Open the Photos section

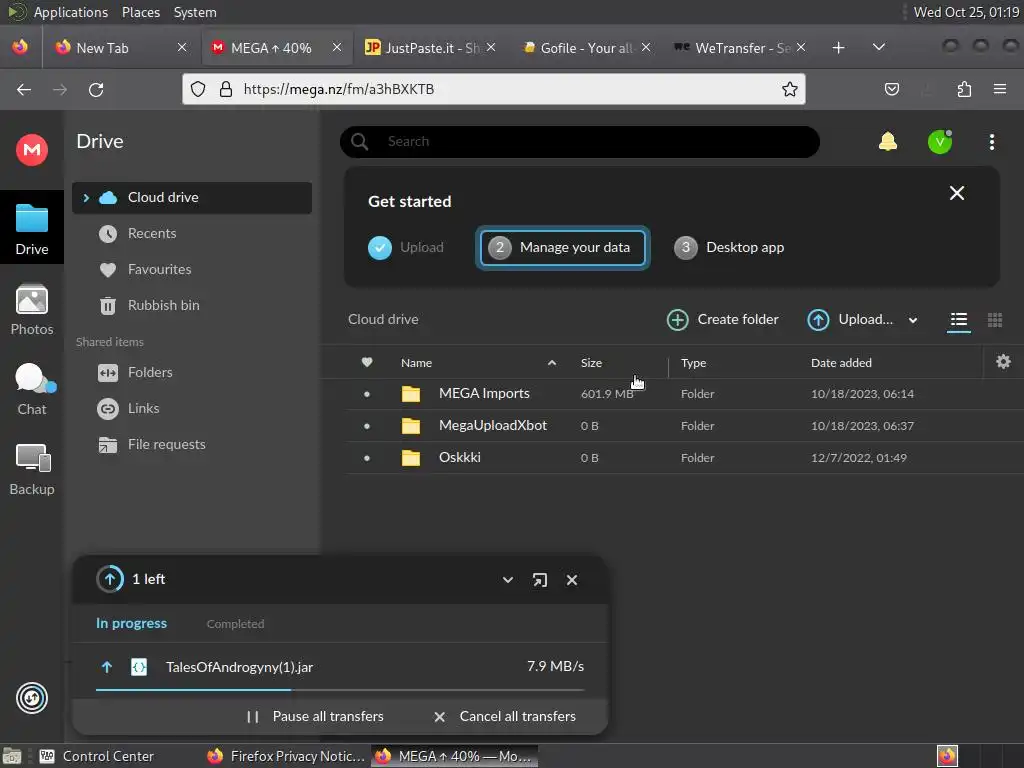(31, 310)
